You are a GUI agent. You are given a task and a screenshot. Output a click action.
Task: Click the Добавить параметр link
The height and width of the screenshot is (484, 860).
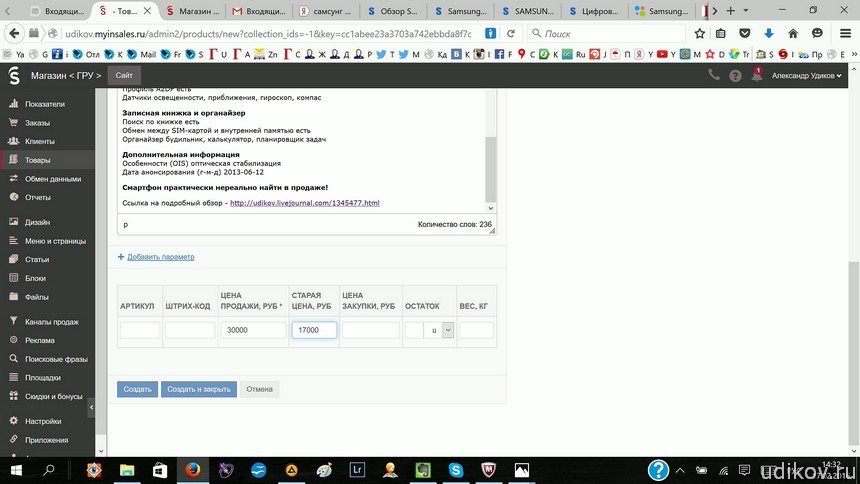coord(160,257)
